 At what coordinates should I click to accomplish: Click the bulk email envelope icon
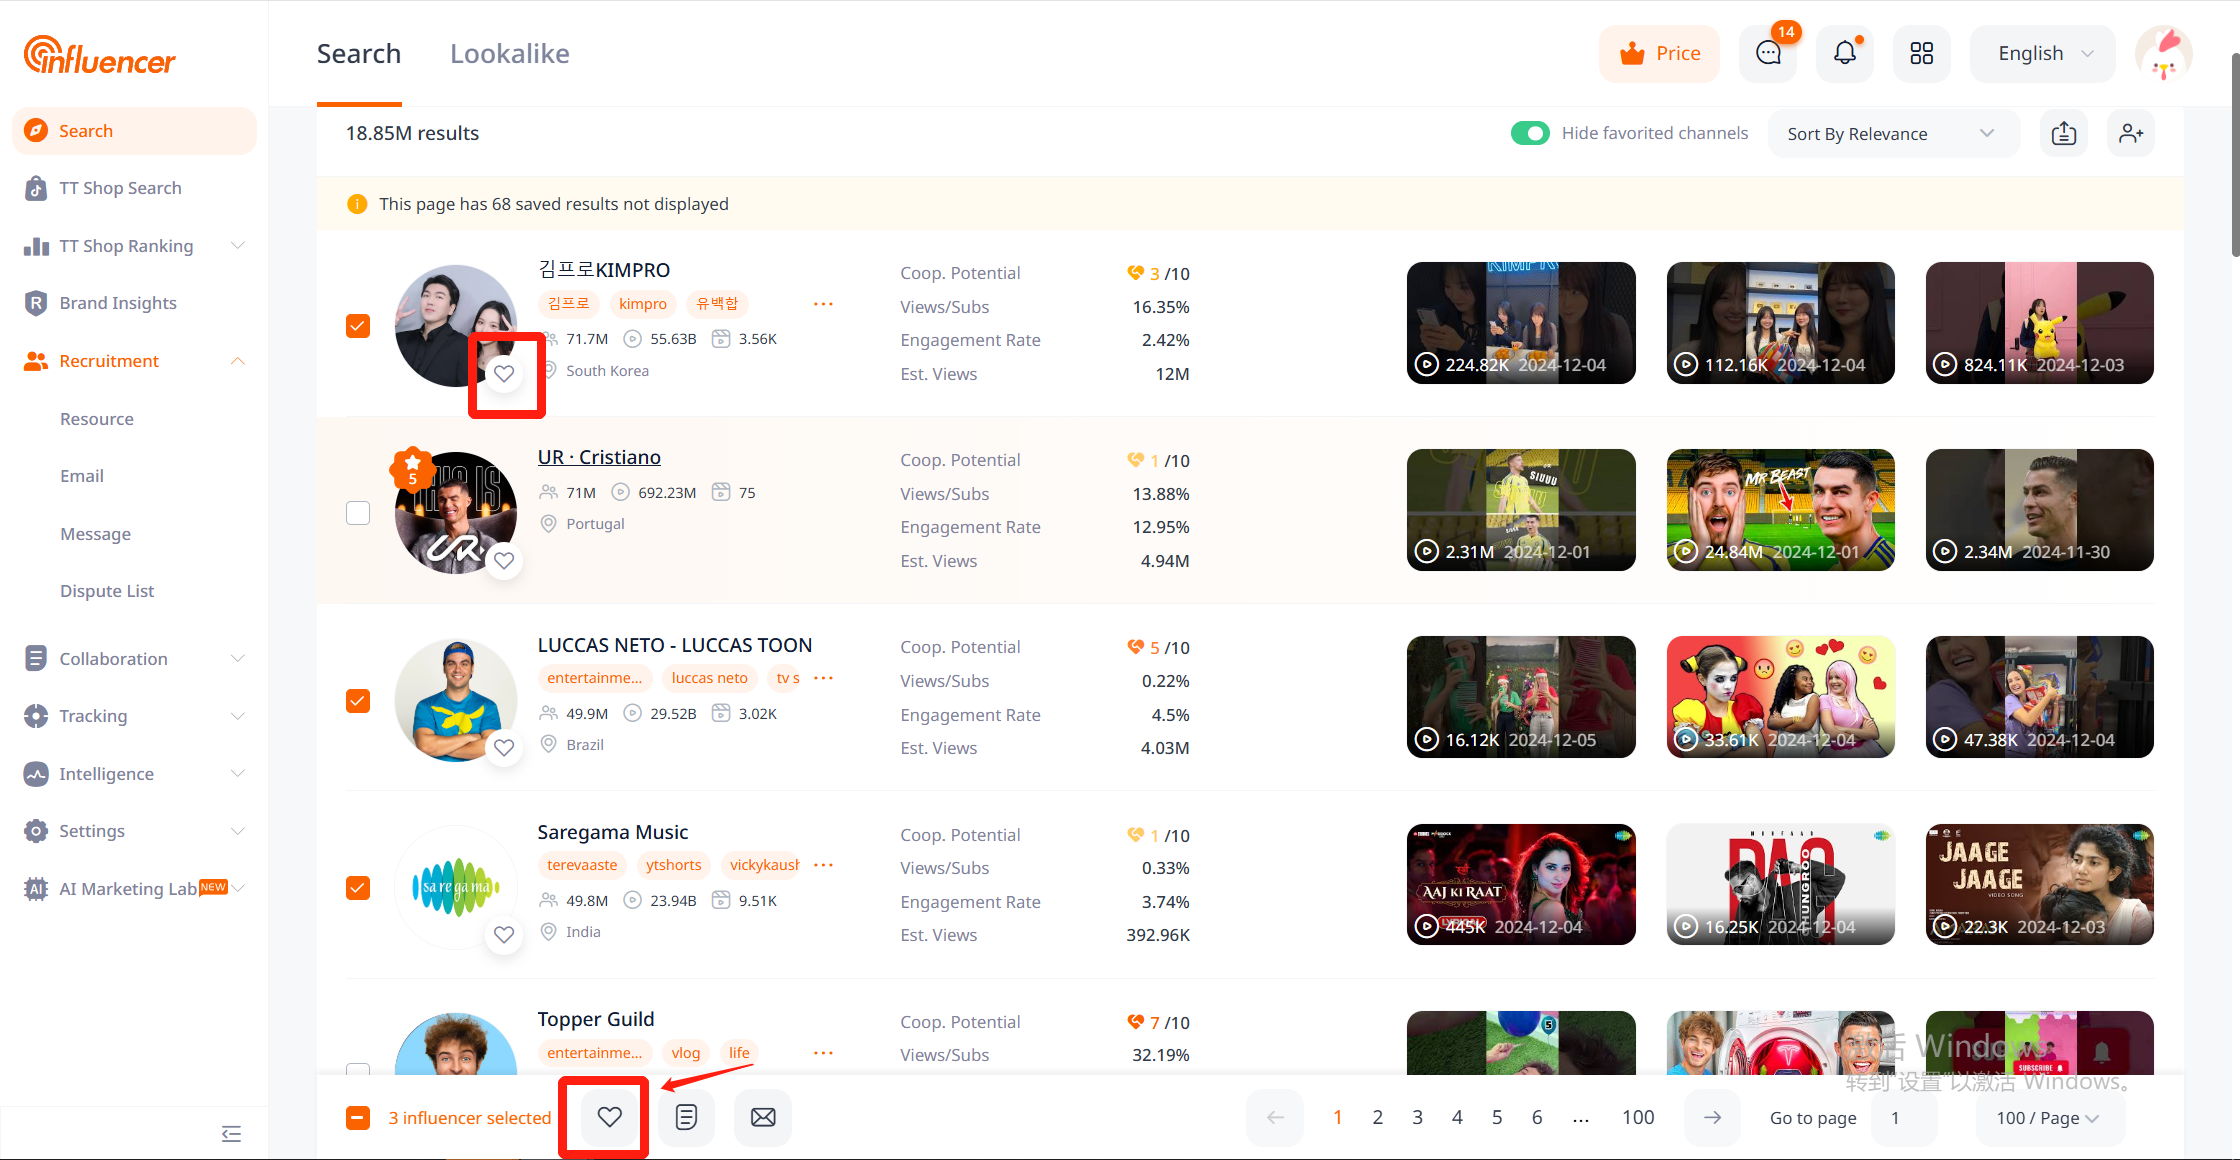pyautogui.click(x=763, y=1117)
